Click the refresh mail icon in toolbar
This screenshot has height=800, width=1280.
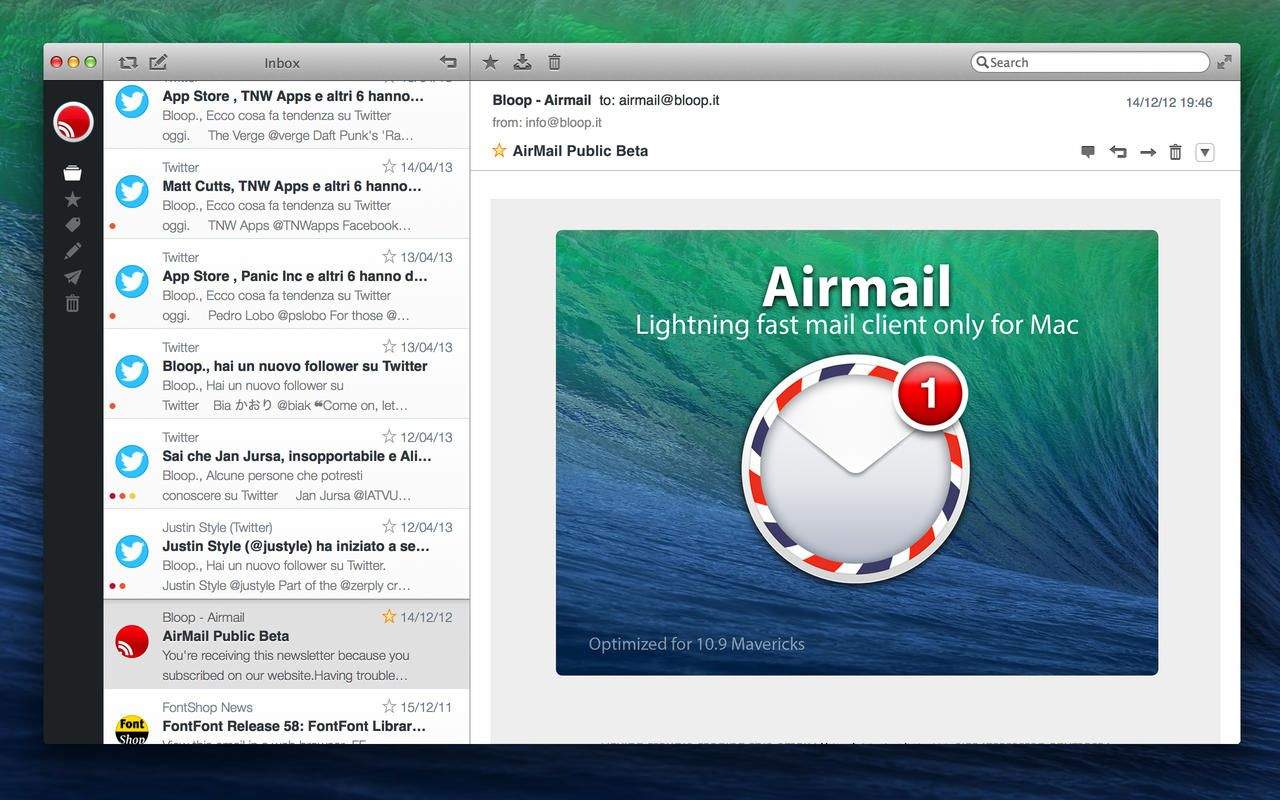pos(127,62)
